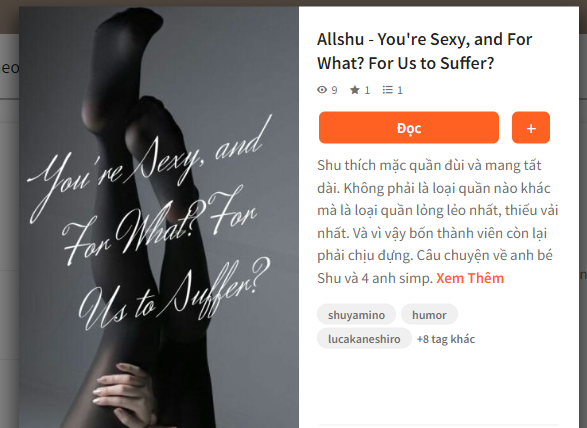Click the Vietnamese story description paragraph
The height and width of the screenshot is (428, 587).
coord(437,222)
